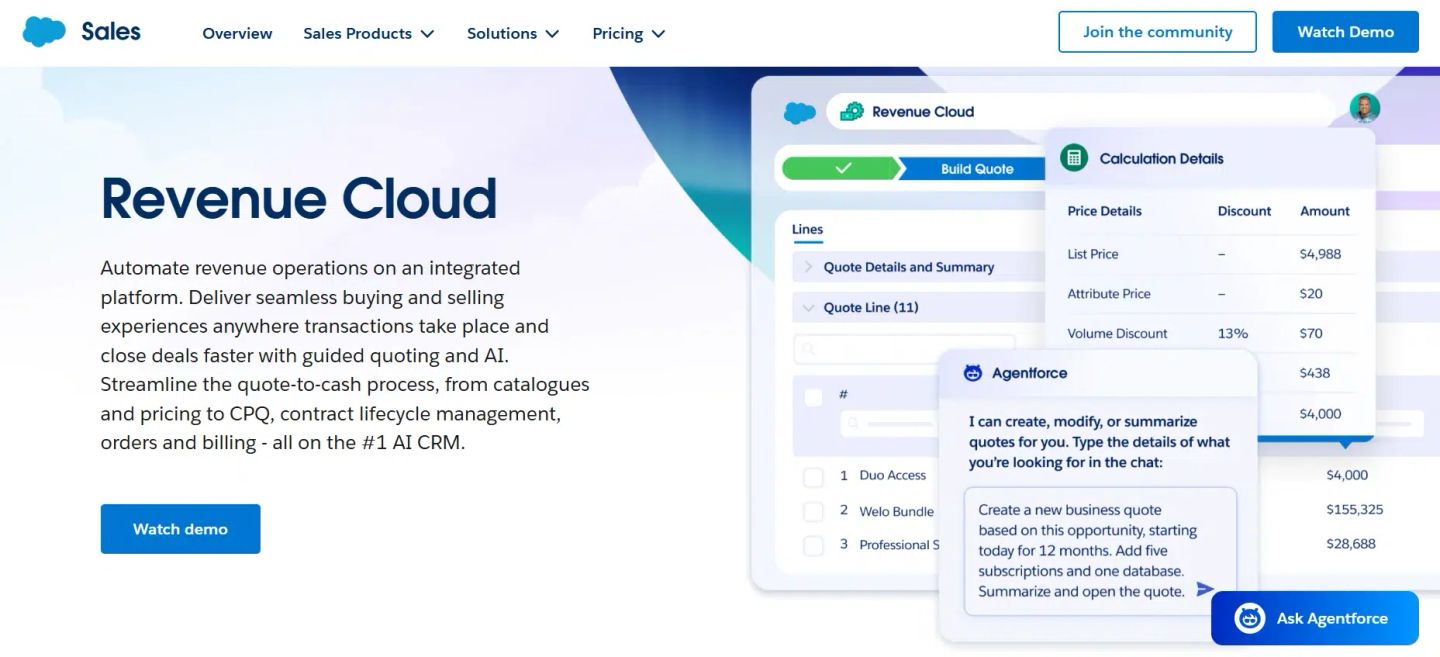Click the Join the community button

(x=1158, y=32)
